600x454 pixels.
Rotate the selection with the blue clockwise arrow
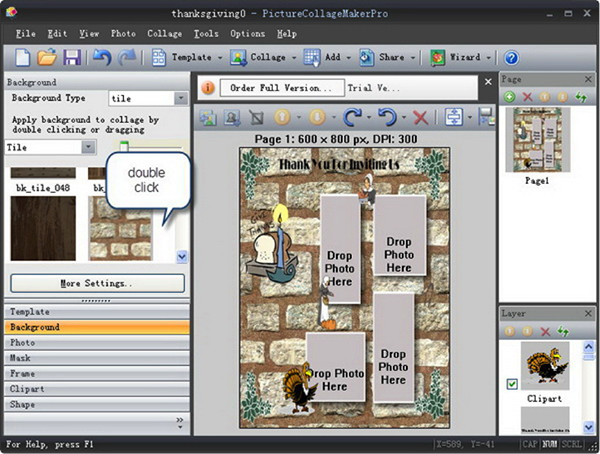click(352, 117)
